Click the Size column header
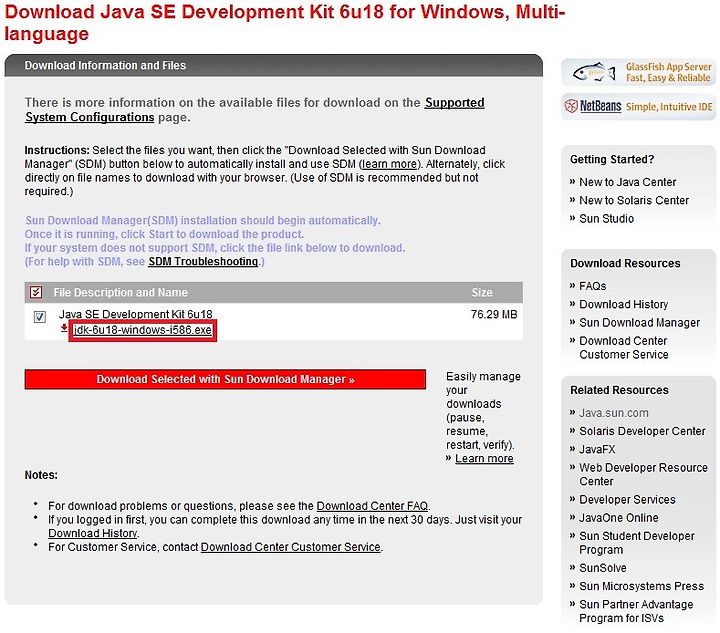 coord(482,292)
